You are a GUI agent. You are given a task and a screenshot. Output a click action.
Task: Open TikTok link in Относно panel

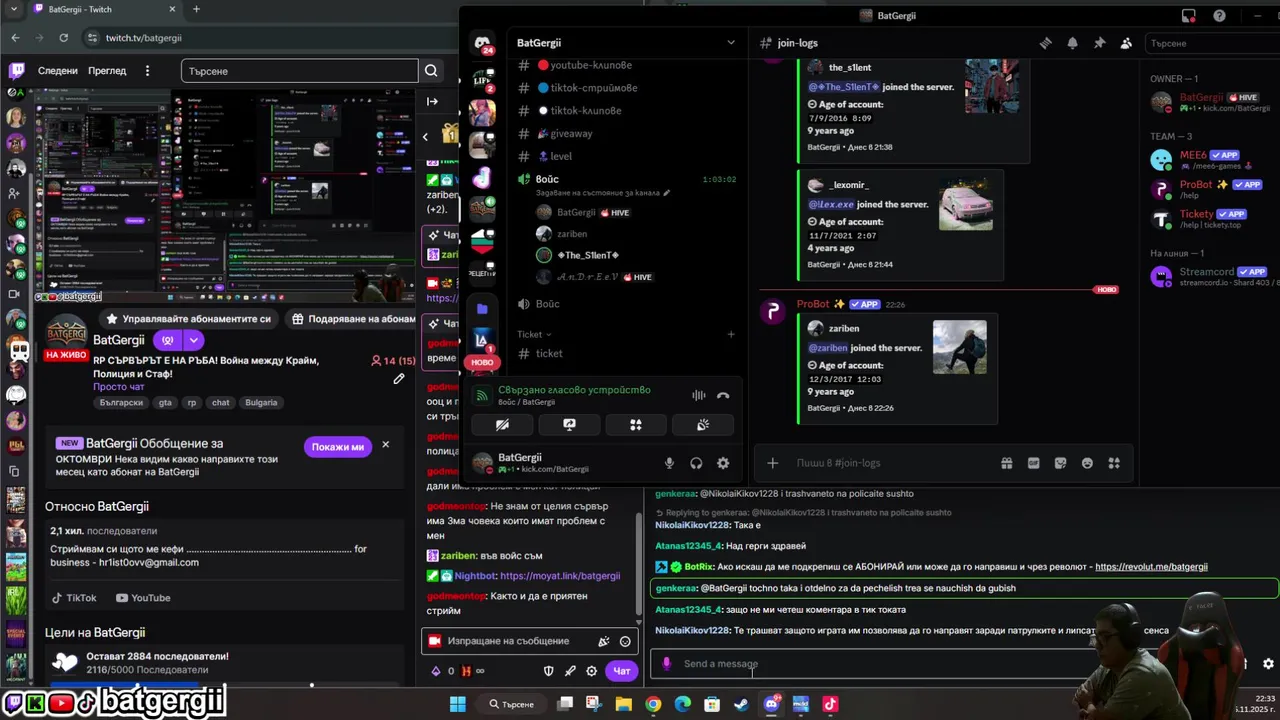(75, 598)
